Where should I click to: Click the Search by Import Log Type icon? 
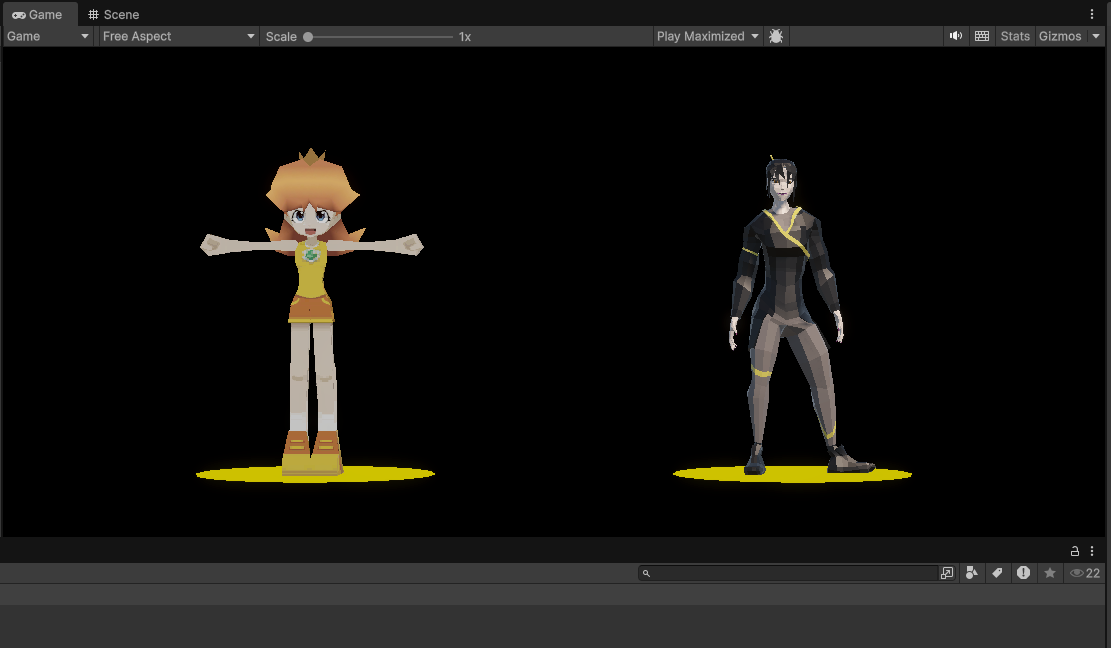point(1023,573)
